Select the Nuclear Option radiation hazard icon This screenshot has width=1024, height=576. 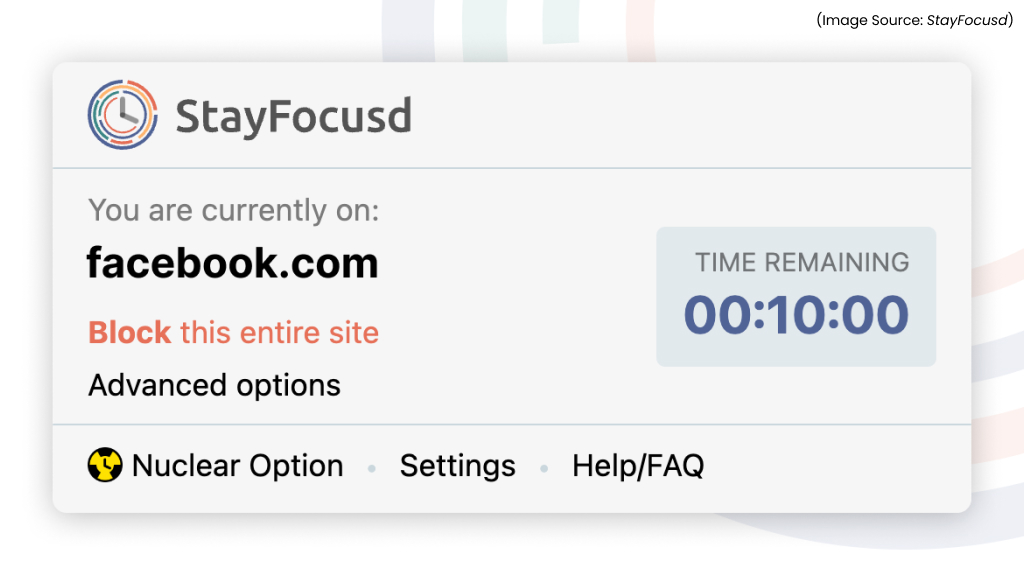(x=103, y=465)
